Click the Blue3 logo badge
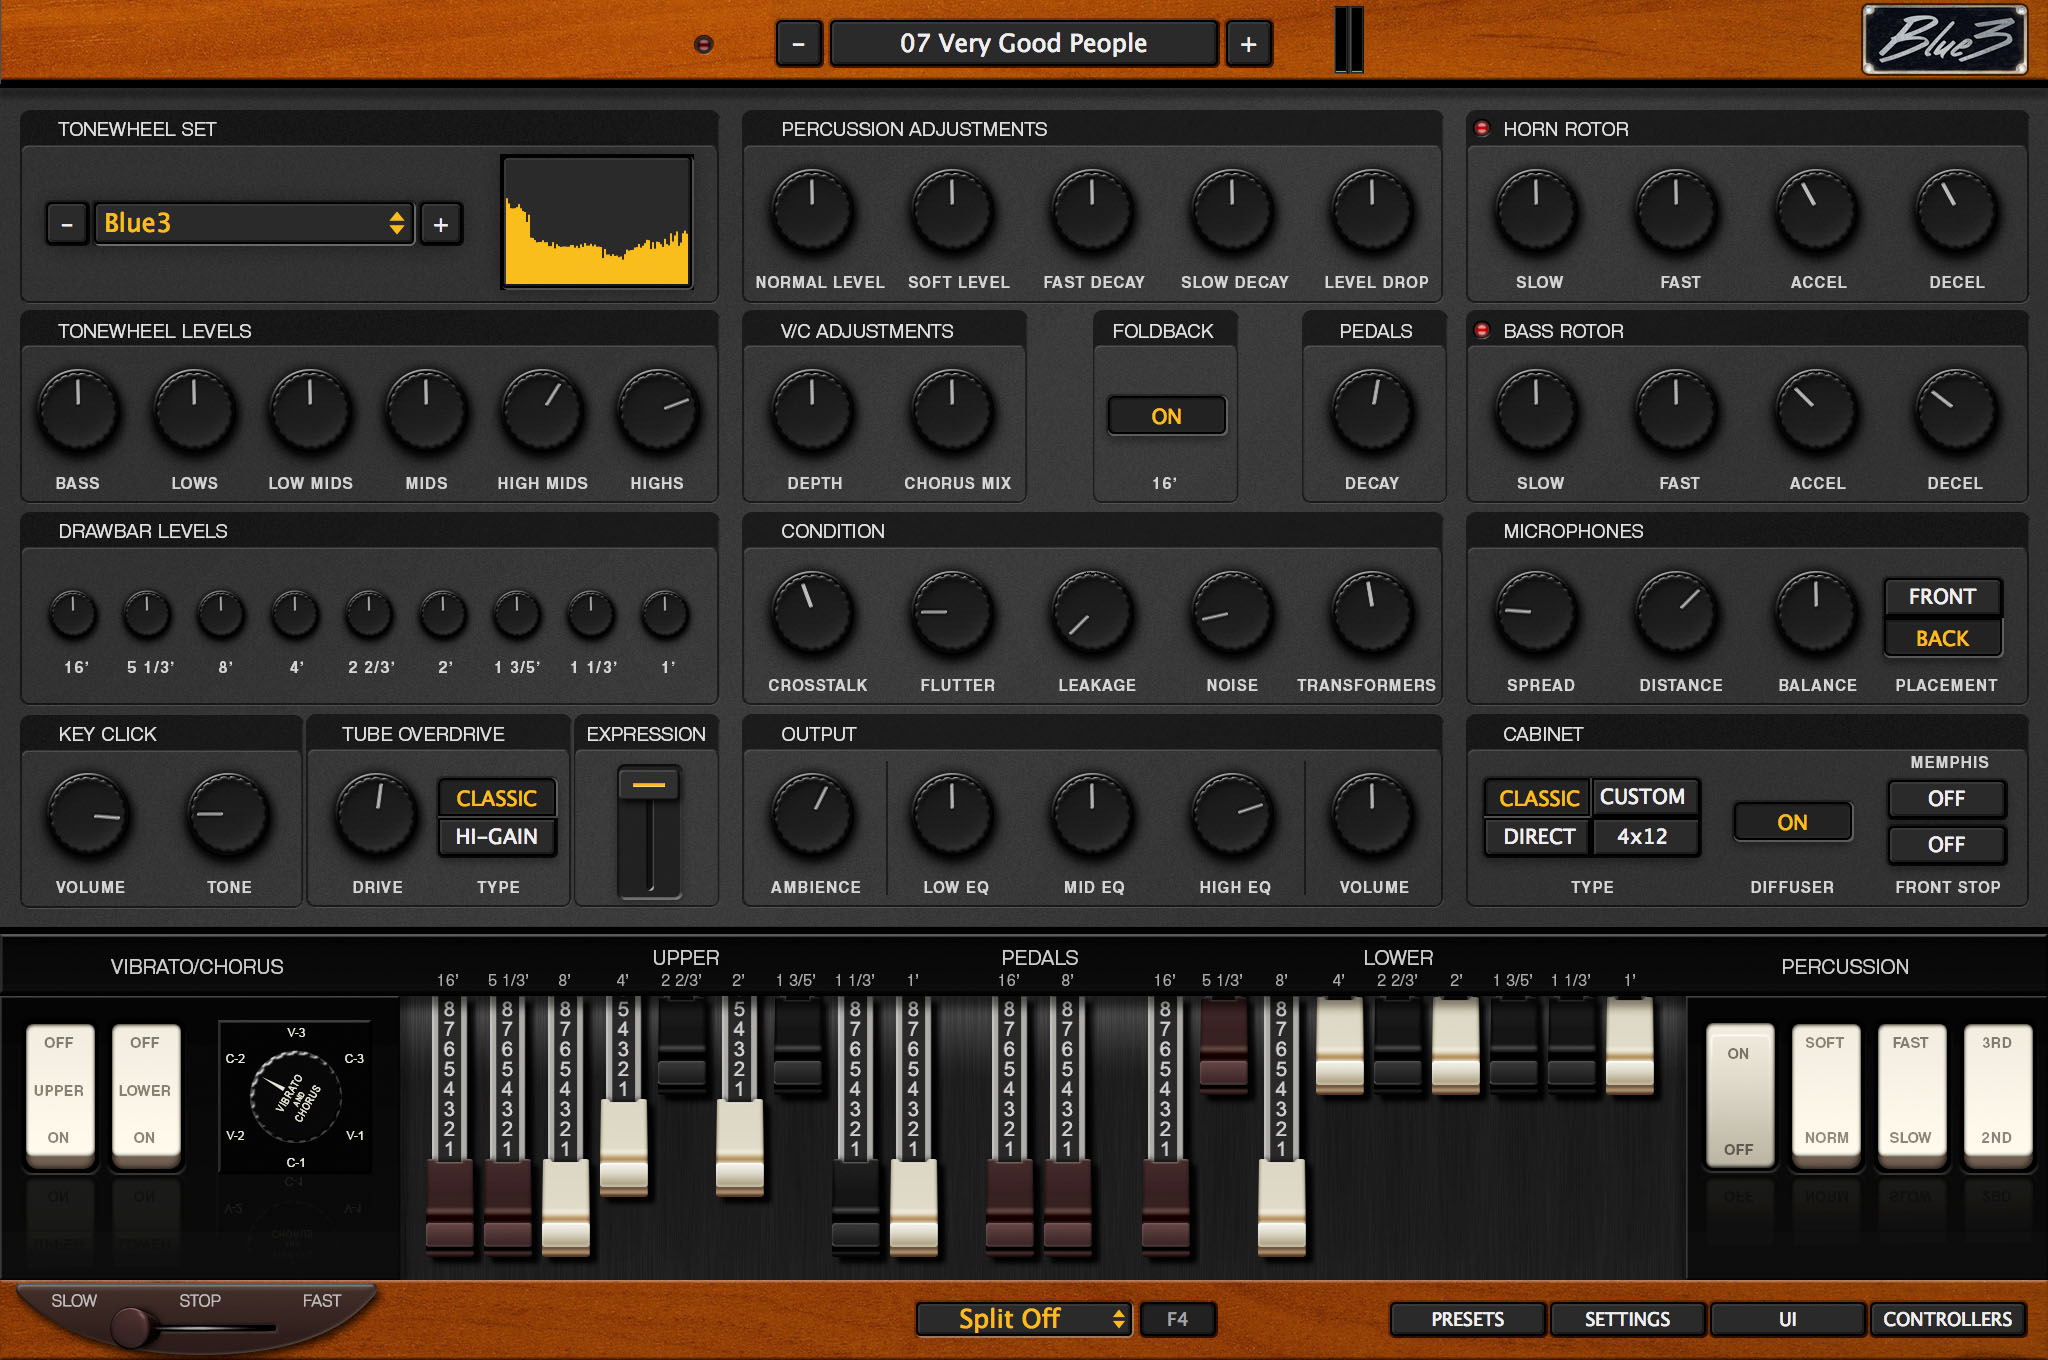The width and height of the screenshot is (2048, 1360). [x=1943, y=40]
